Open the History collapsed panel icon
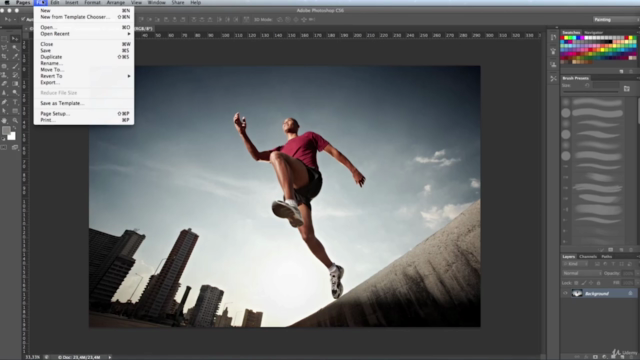Screen dimensions: 640x360 (553, 38)
